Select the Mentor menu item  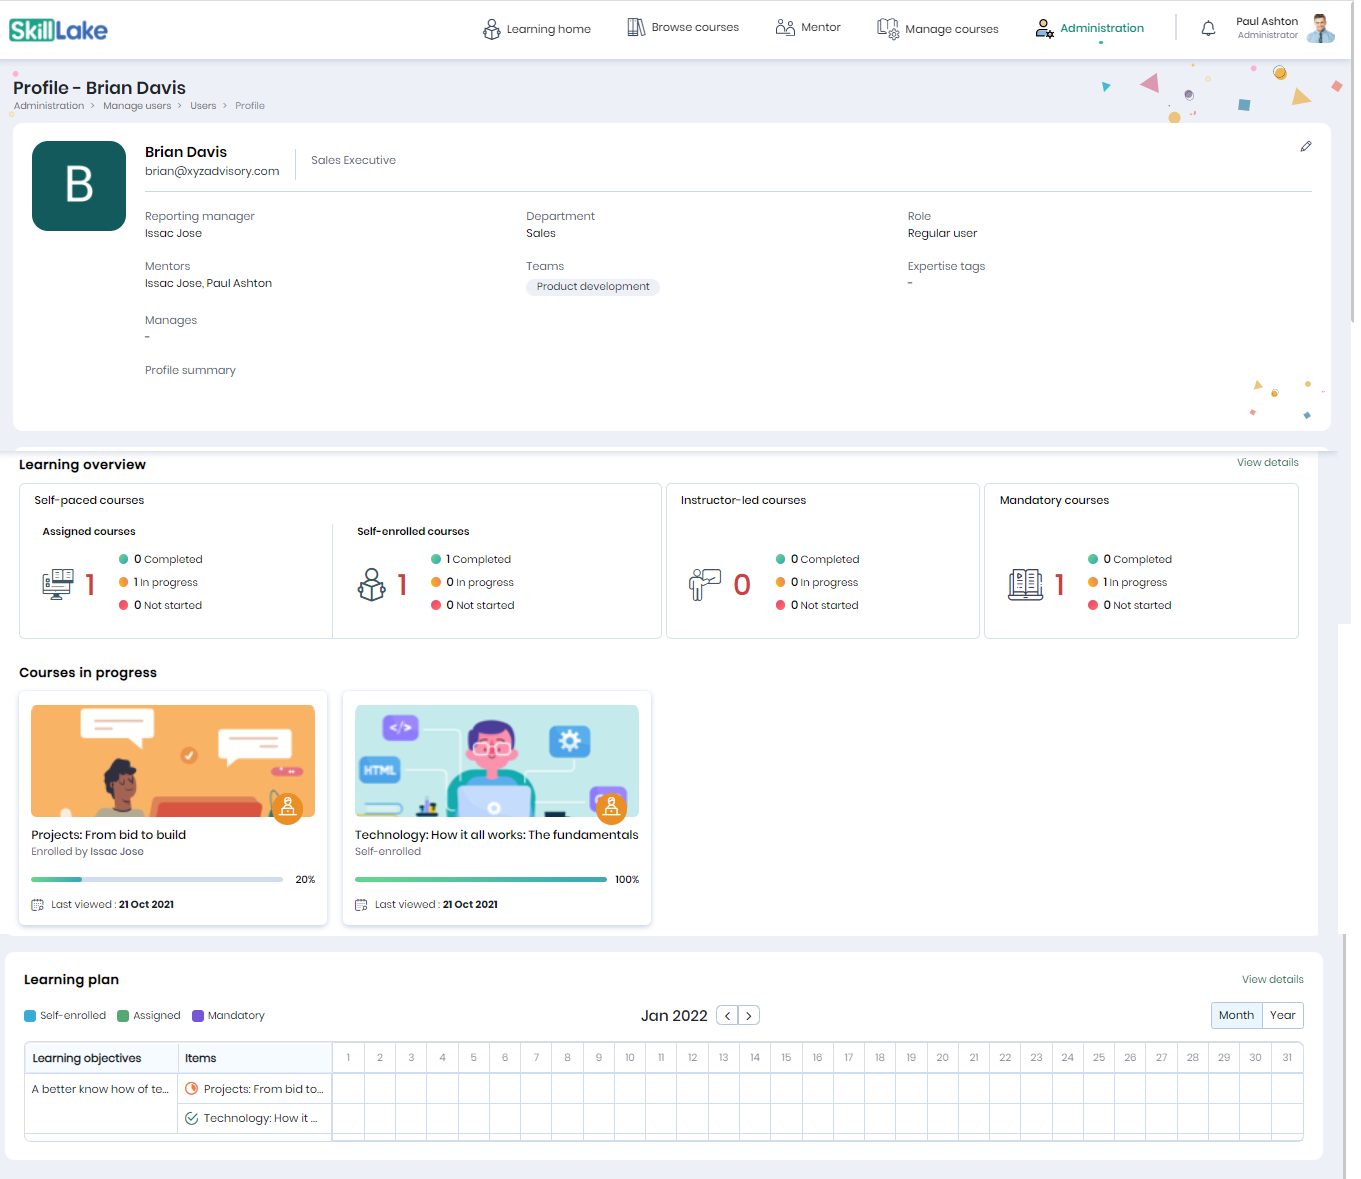pos(820,27)
